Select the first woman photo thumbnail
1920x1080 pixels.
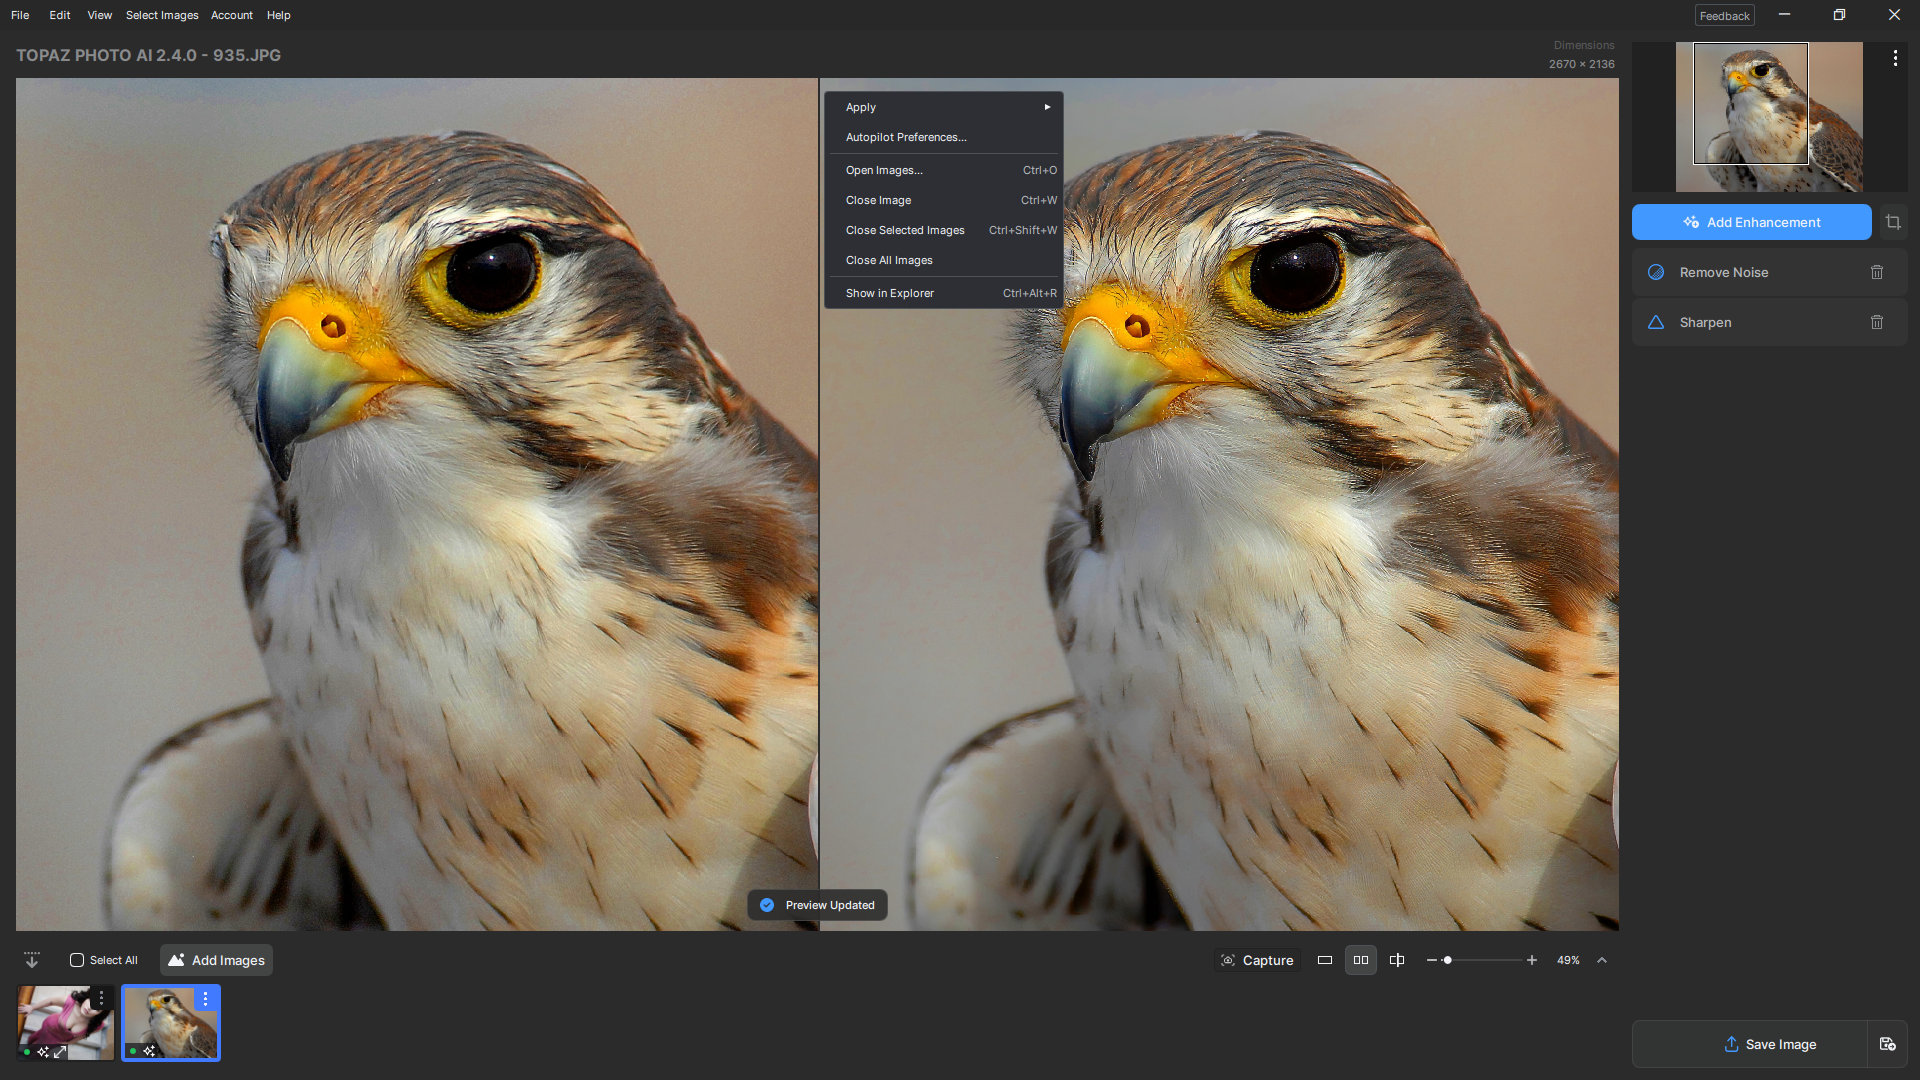tap(65, 1023)
